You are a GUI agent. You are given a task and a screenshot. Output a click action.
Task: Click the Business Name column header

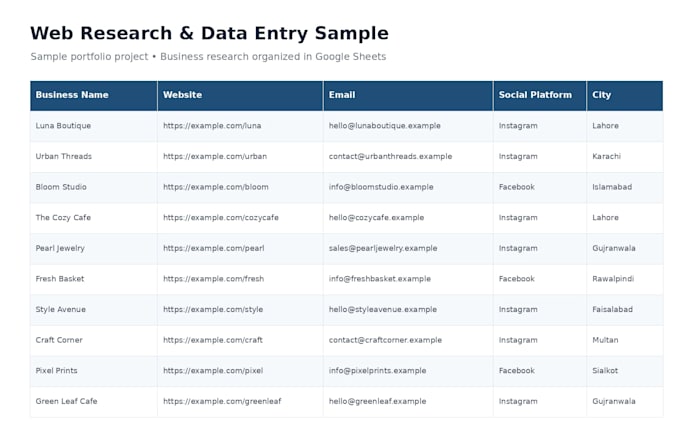94,95
